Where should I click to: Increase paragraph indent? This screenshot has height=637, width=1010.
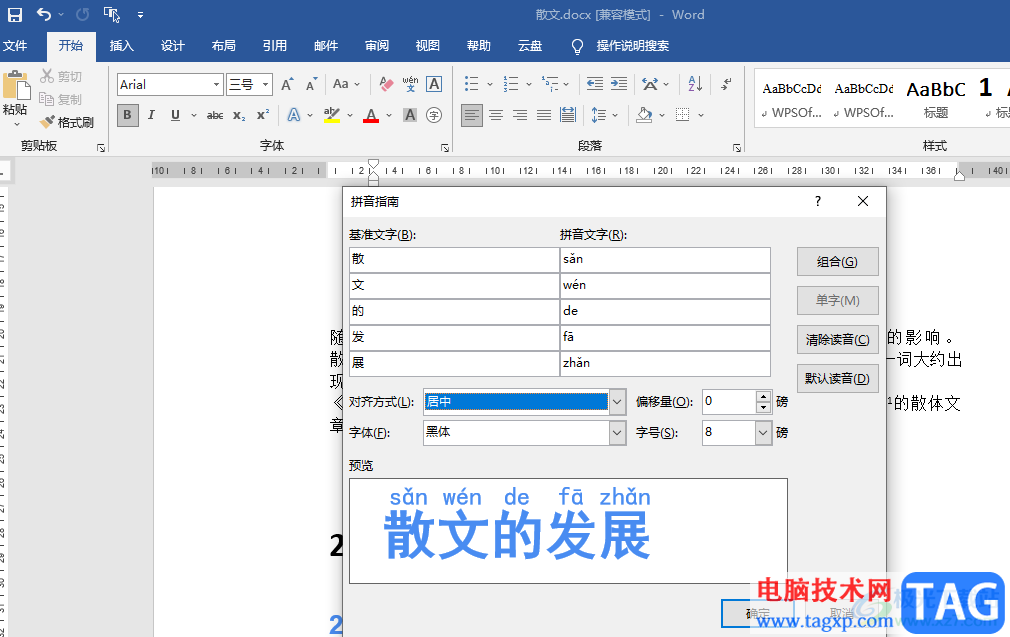click(x=619, y=84)
